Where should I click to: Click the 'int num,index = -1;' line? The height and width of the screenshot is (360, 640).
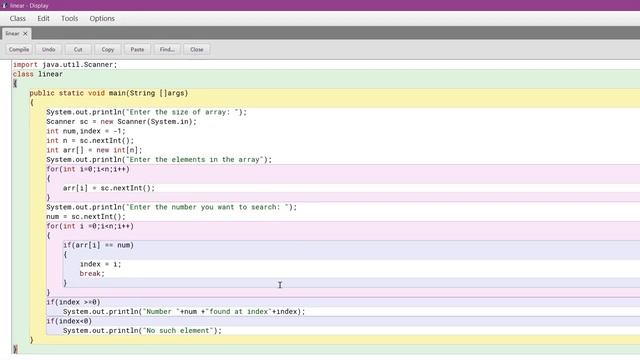tap(86, 131)
